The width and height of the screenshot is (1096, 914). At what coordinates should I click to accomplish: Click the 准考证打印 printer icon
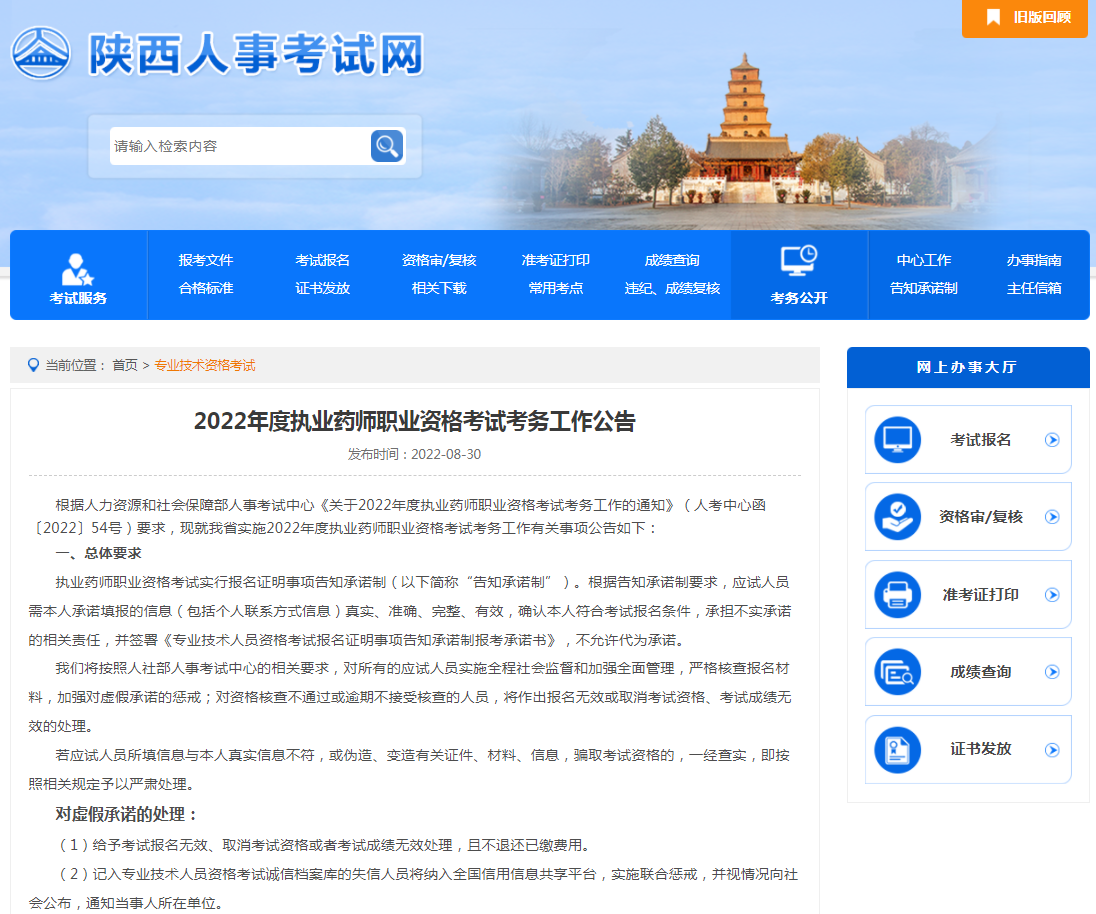click(897, 595)
